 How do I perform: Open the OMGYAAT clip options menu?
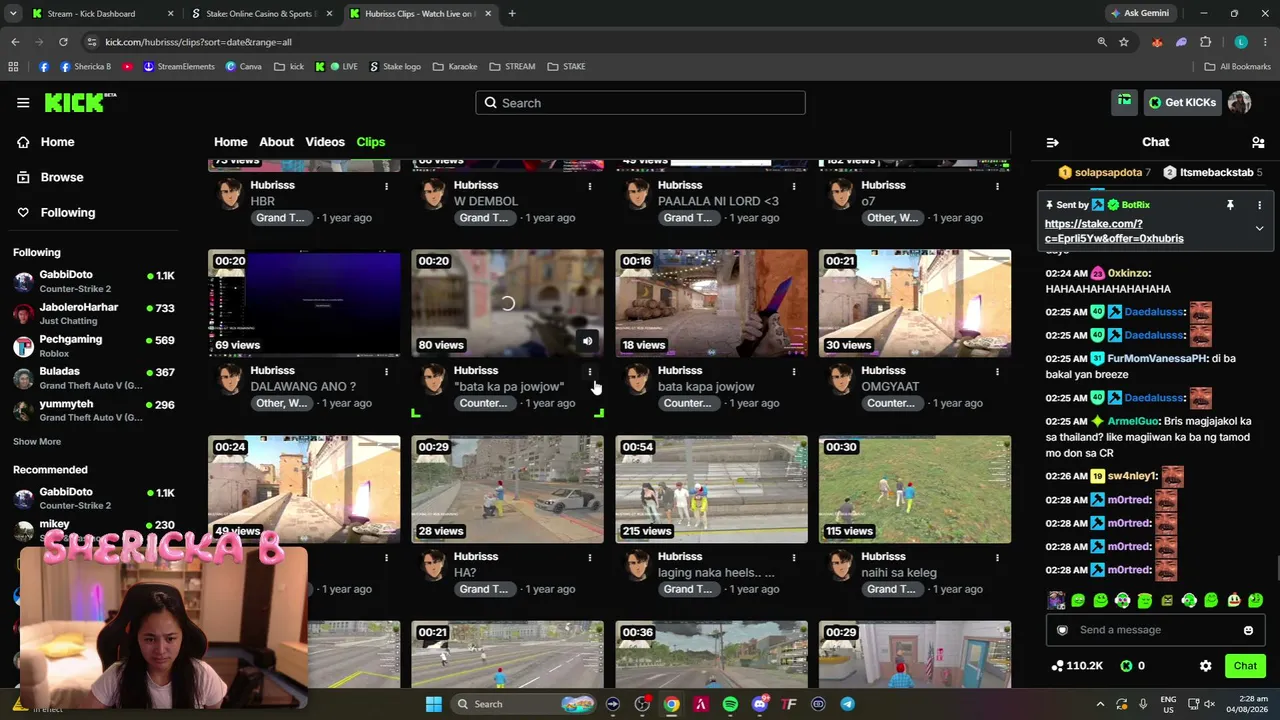click(x=997, y=372)
